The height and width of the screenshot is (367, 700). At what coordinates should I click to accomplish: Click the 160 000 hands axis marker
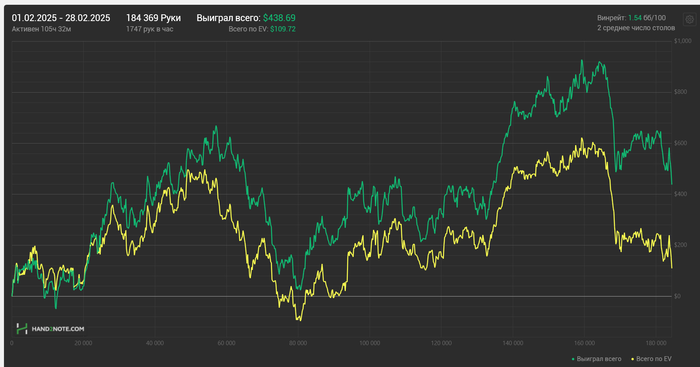pyautogui.click(x=584, y=343)
